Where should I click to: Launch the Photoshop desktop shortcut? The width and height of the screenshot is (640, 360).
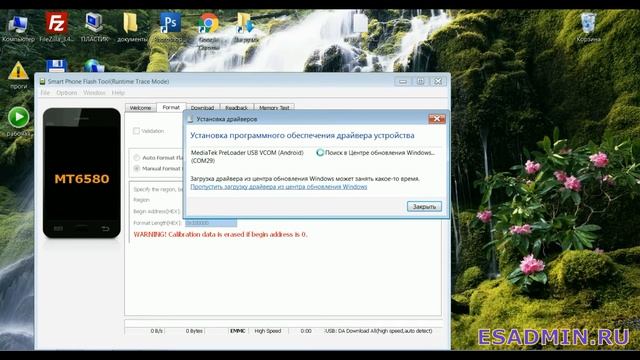[x=170, y=27]
